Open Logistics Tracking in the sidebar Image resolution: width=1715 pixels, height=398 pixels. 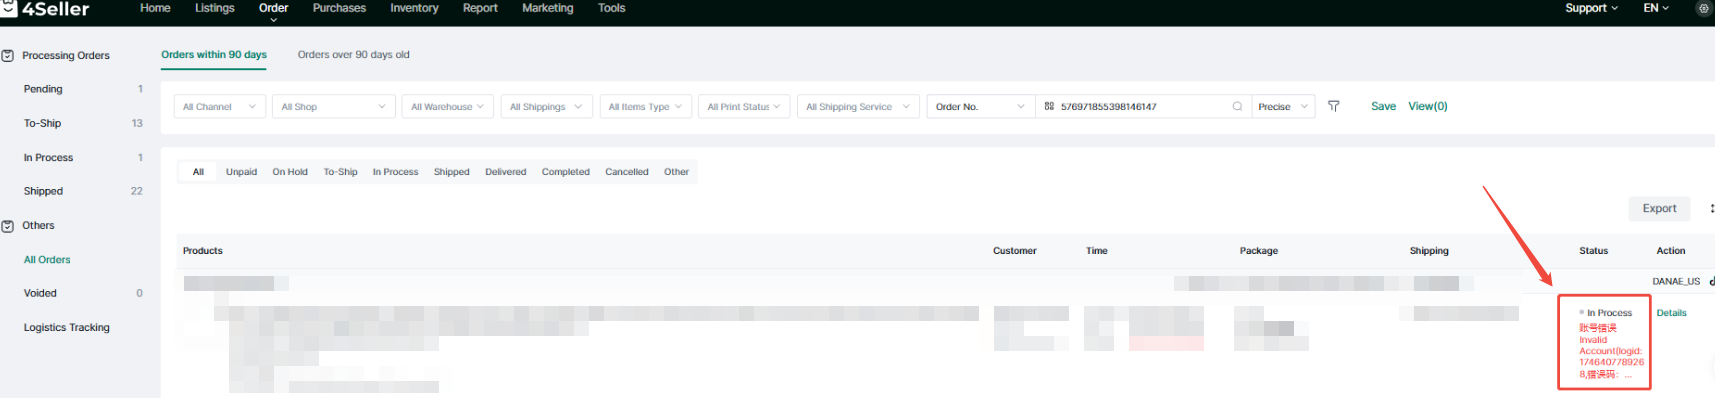coord(66,327)
